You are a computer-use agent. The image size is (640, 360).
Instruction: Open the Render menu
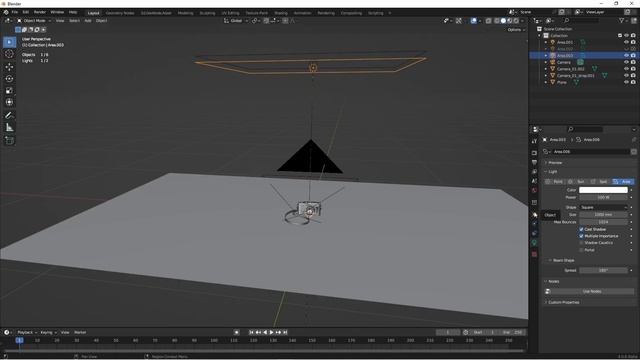(x=40, y=12)
